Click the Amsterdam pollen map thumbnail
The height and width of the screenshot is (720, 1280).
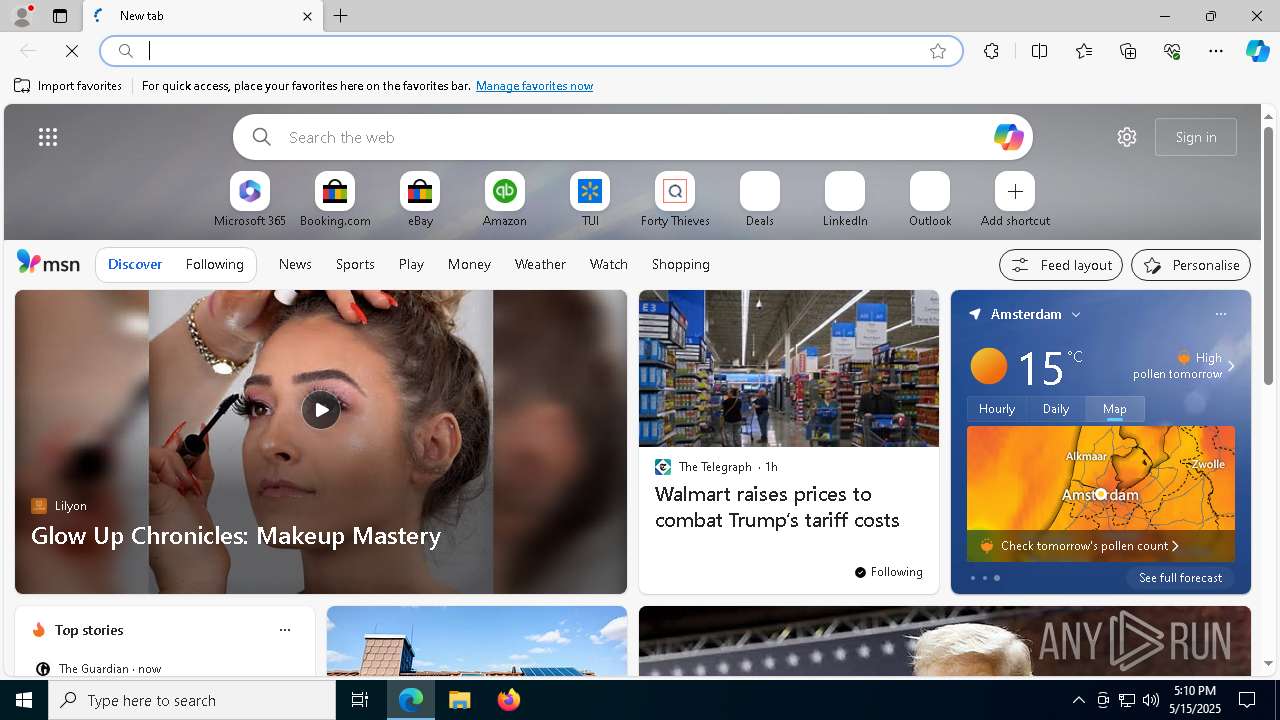tap(1101, 494)
